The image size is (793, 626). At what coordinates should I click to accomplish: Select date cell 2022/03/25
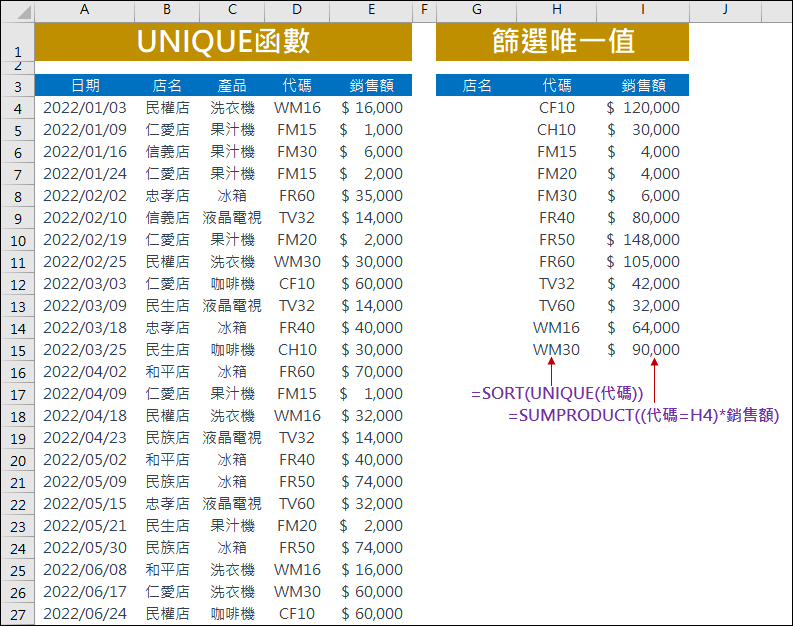point(85,350)
